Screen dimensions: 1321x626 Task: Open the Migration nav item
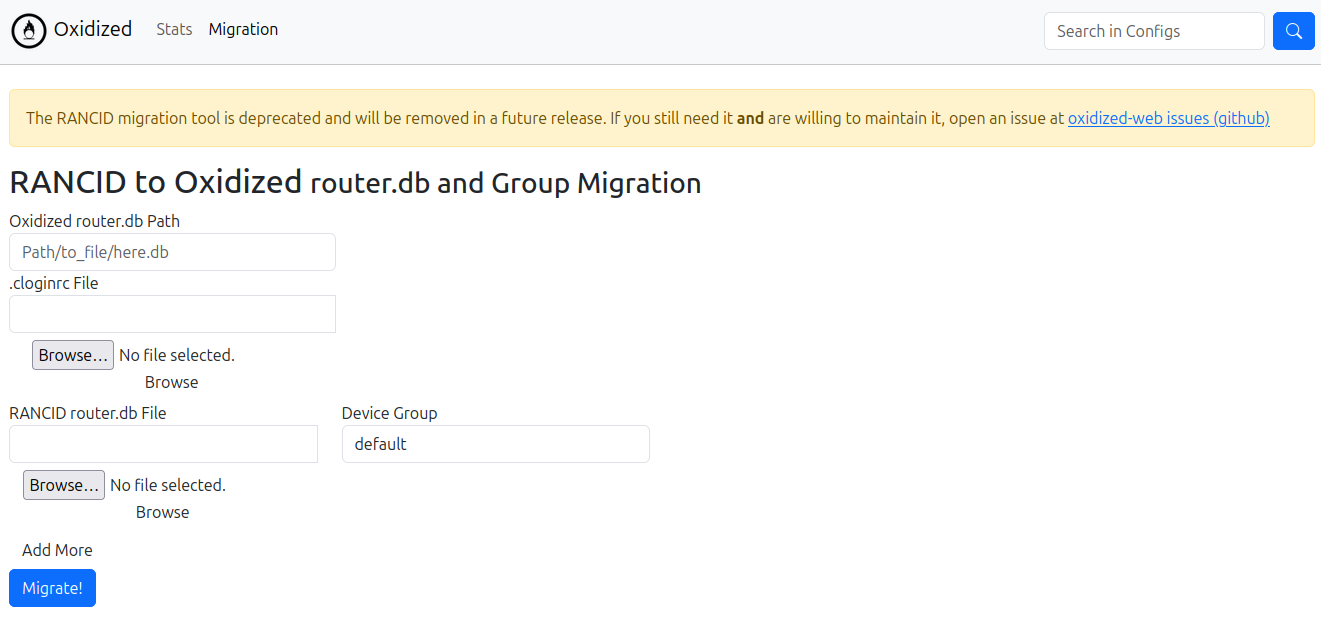pyautogui.click(x=243, y=30)
